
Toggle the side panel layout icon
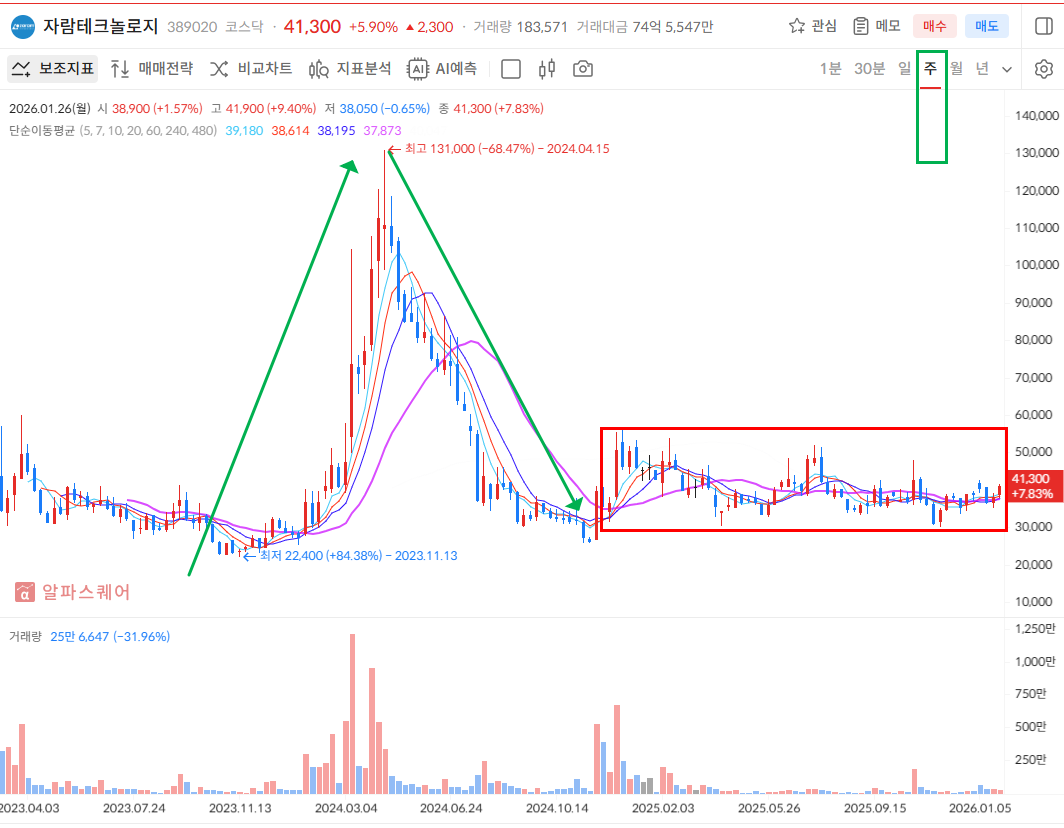(1043, 26)
